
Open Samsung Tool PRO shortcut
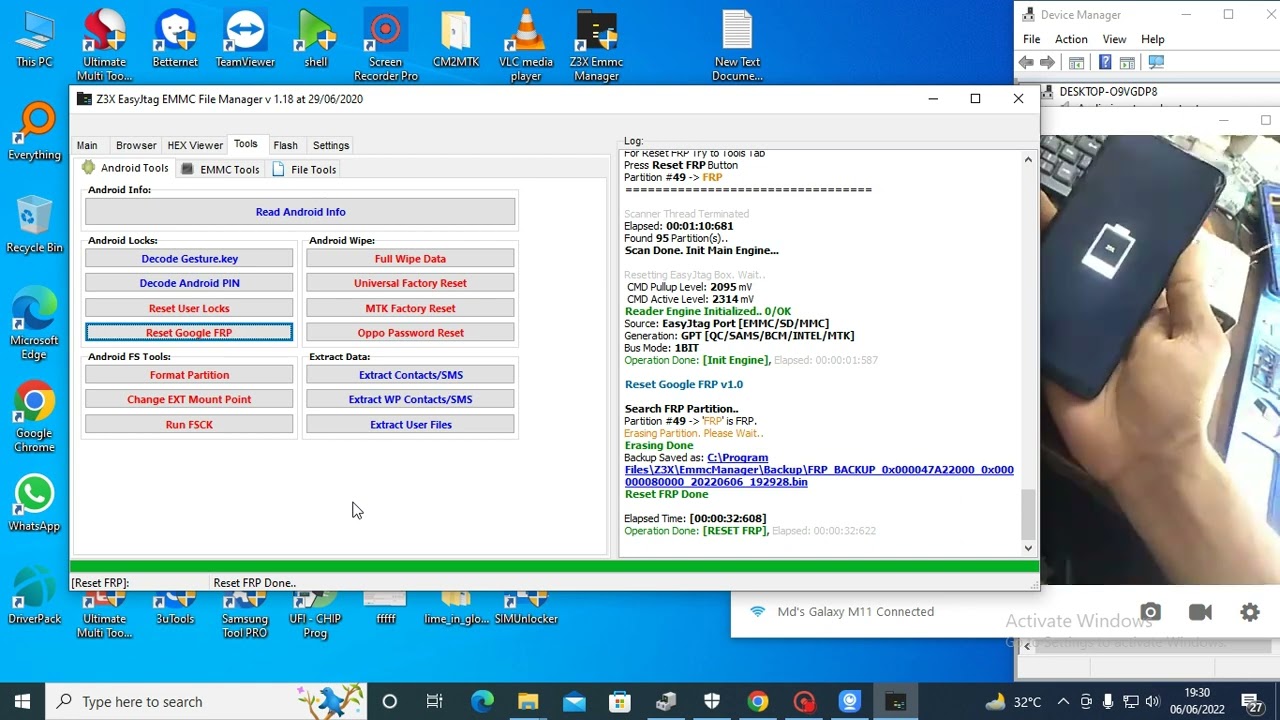pos(245,614)
